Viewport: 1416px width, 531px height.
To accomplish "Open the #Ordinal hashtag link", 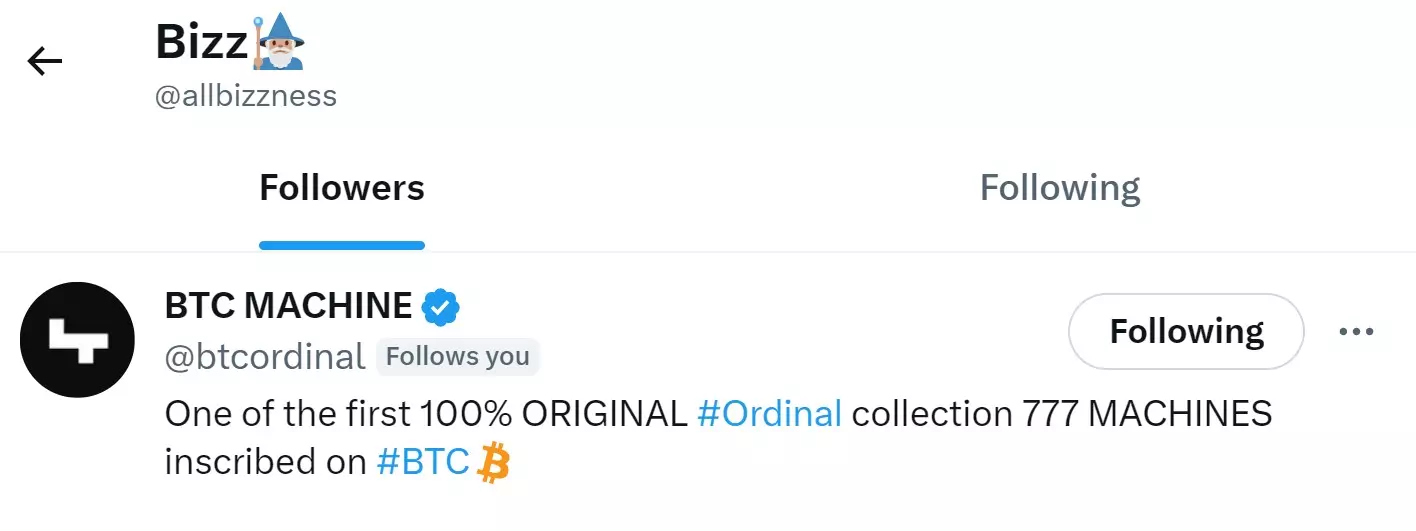I will point(769,413).
